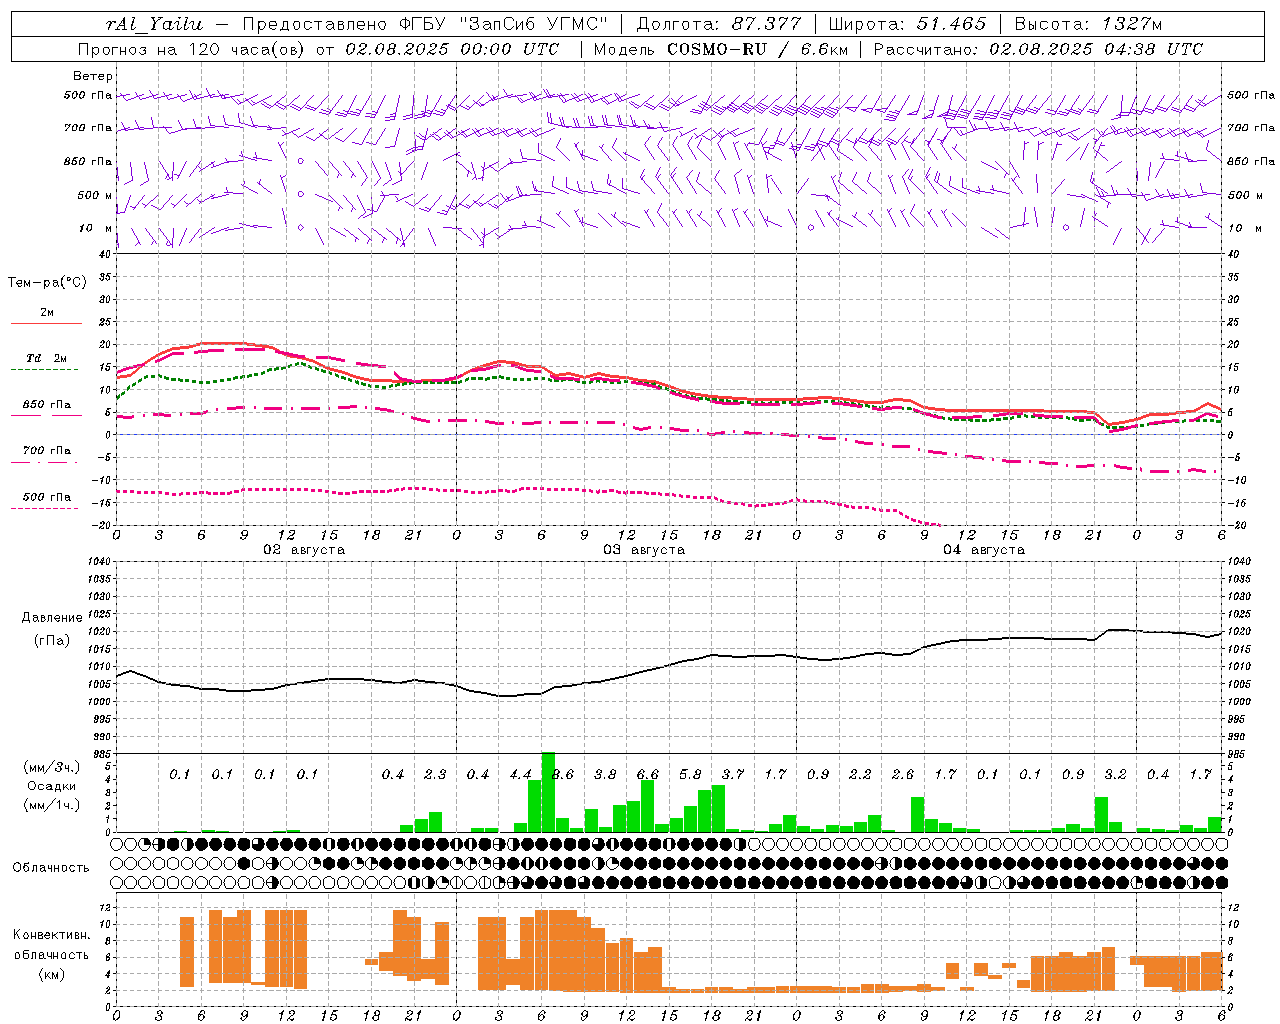Click the "850 гПа" temperature legend label
Viewport: 1280px width, 1024px height.
(46, 405)
